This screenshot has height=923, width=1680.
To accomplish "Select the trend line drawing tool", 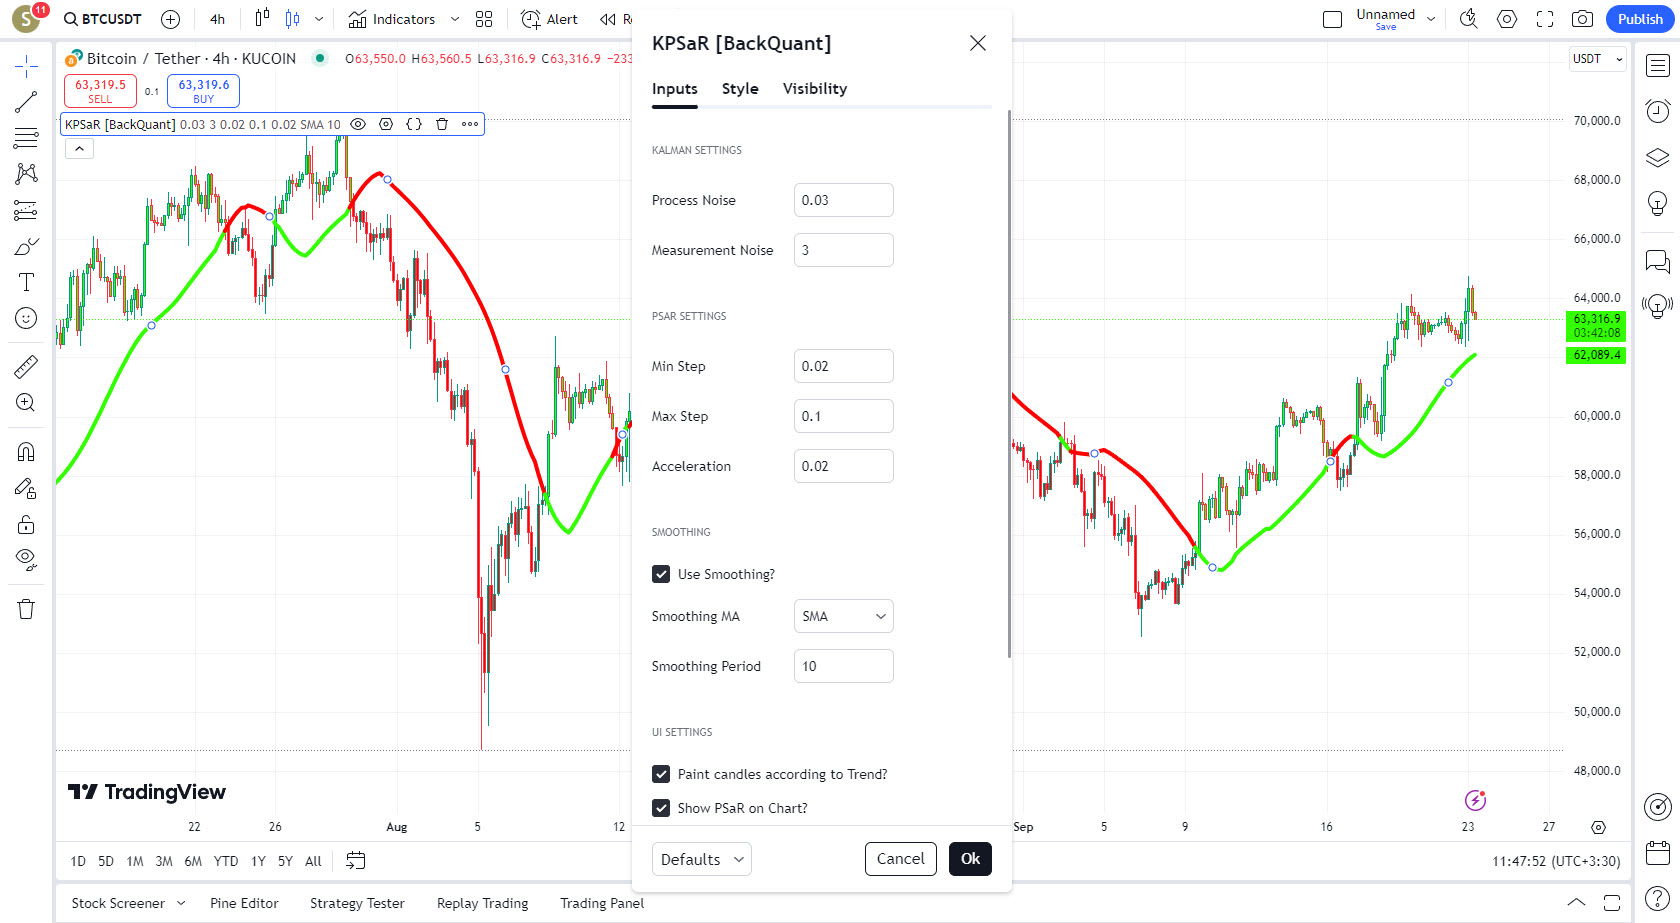I will point(26,102).
